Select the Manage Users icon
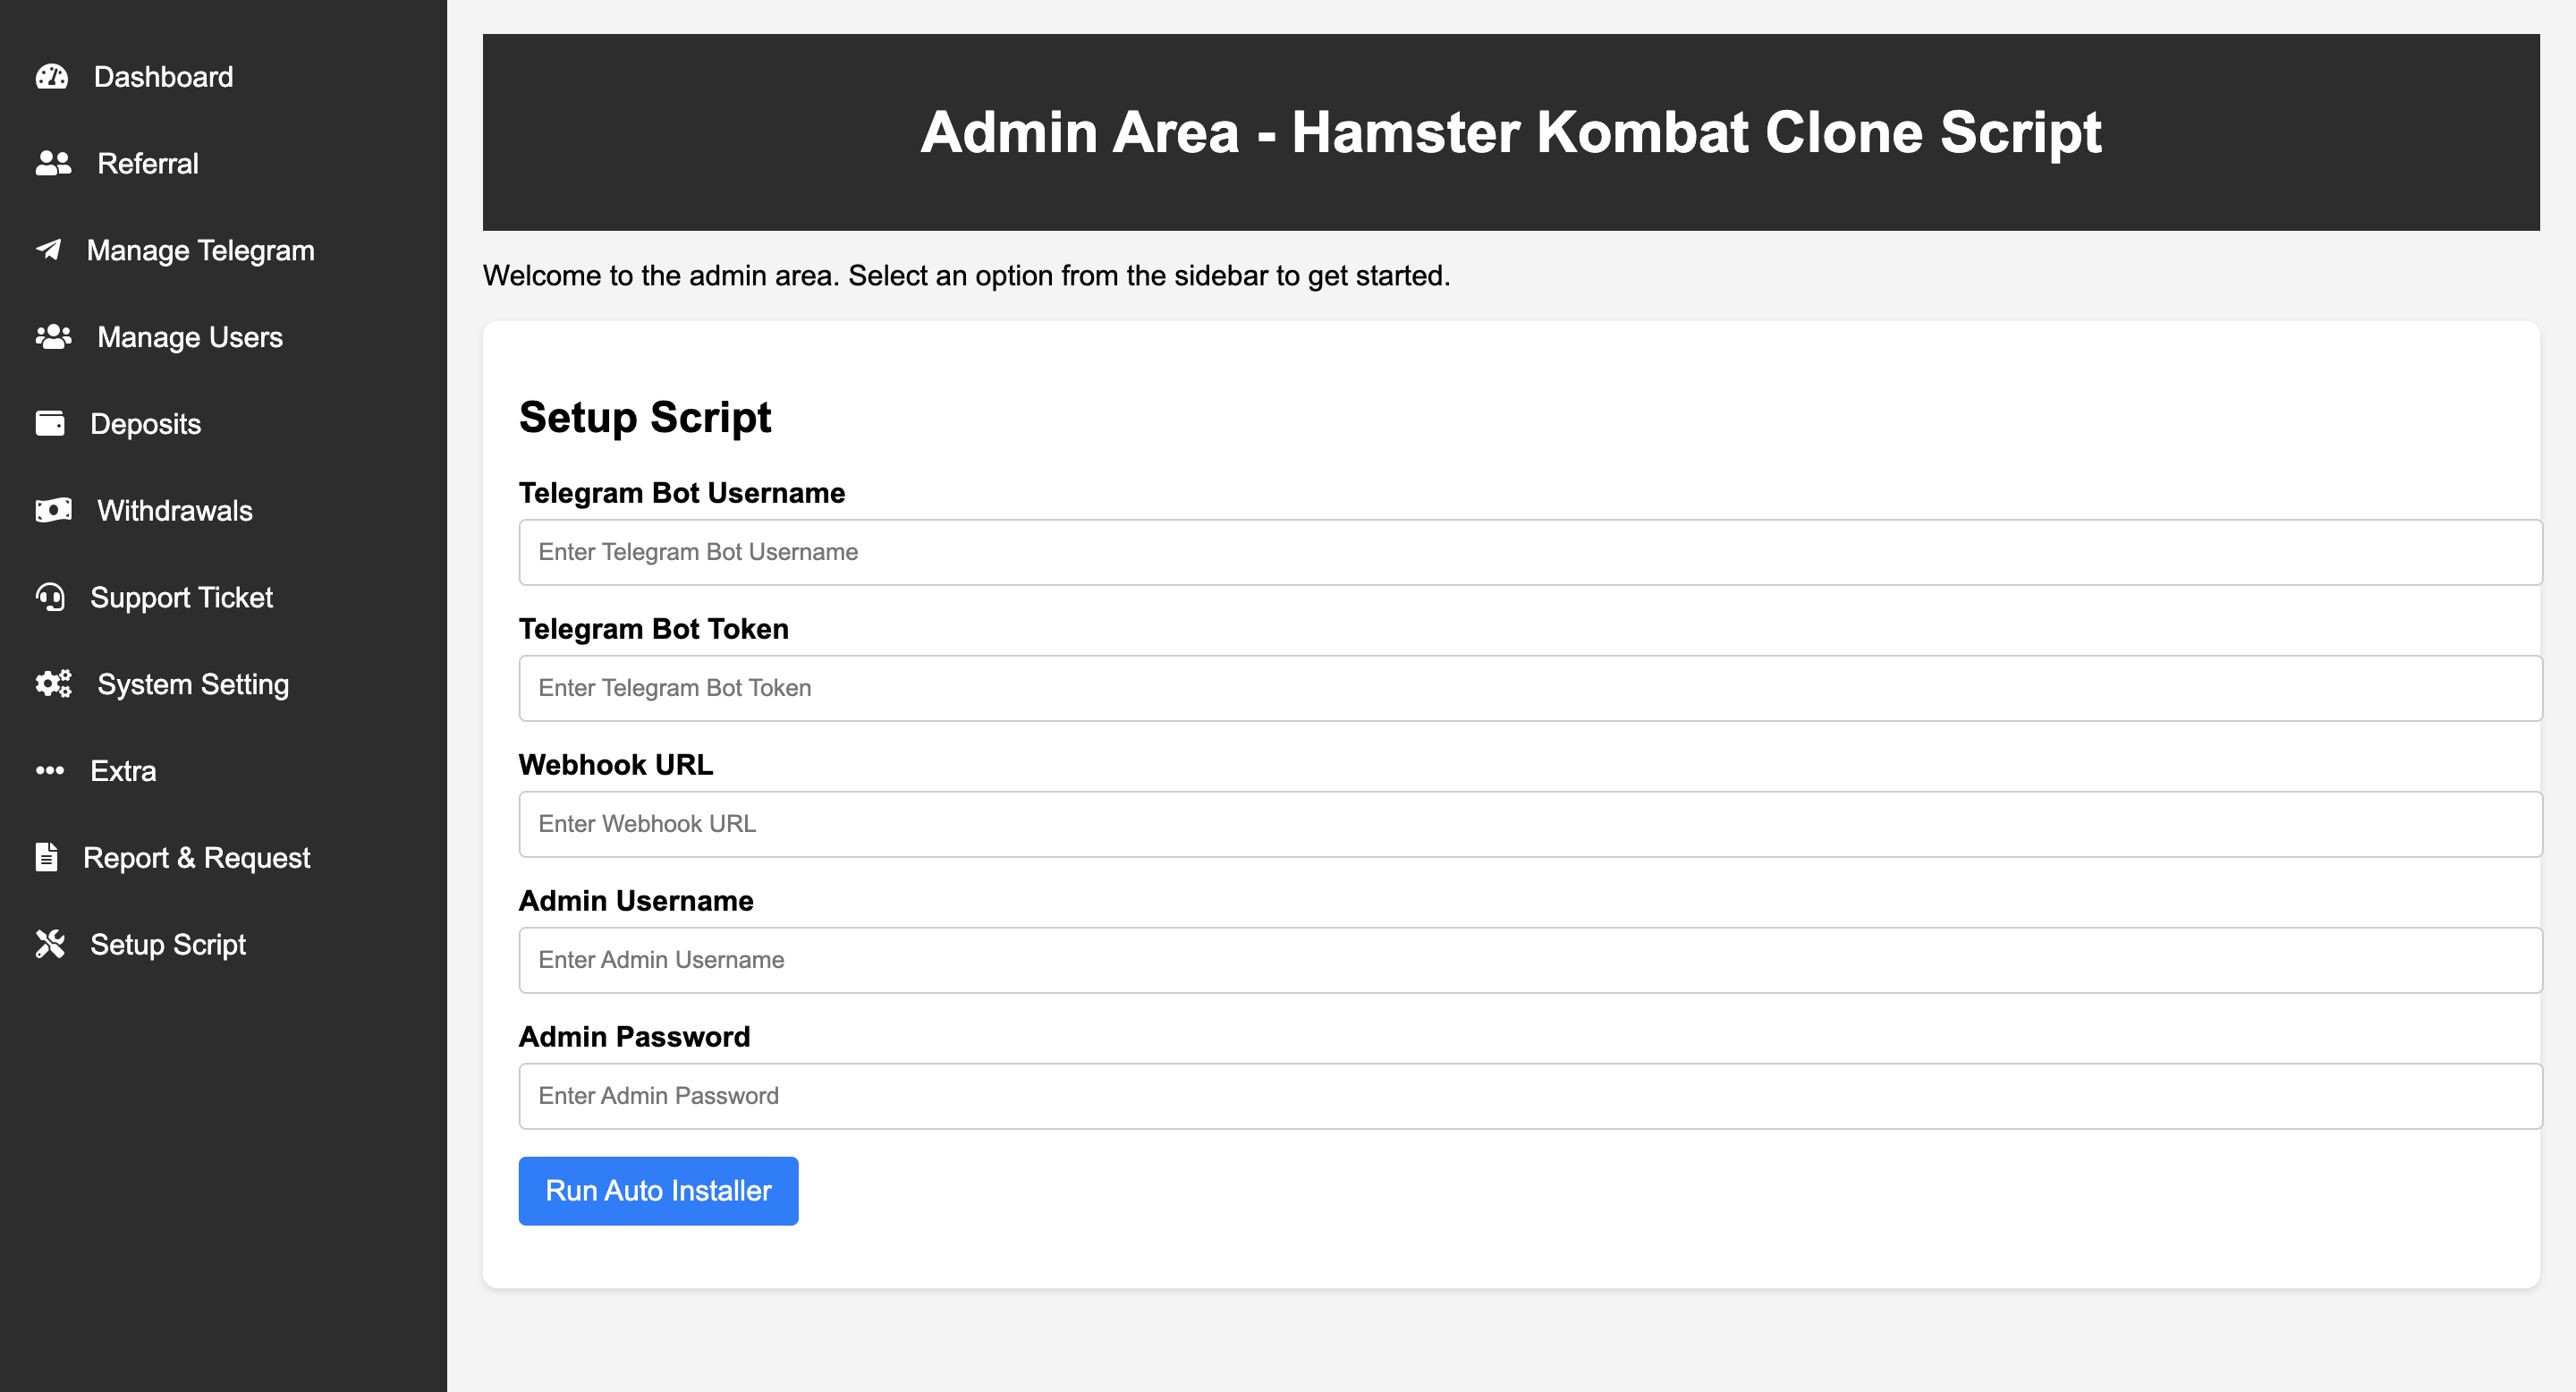This screenshot has height=1392, width=2576. coord(53,336)
